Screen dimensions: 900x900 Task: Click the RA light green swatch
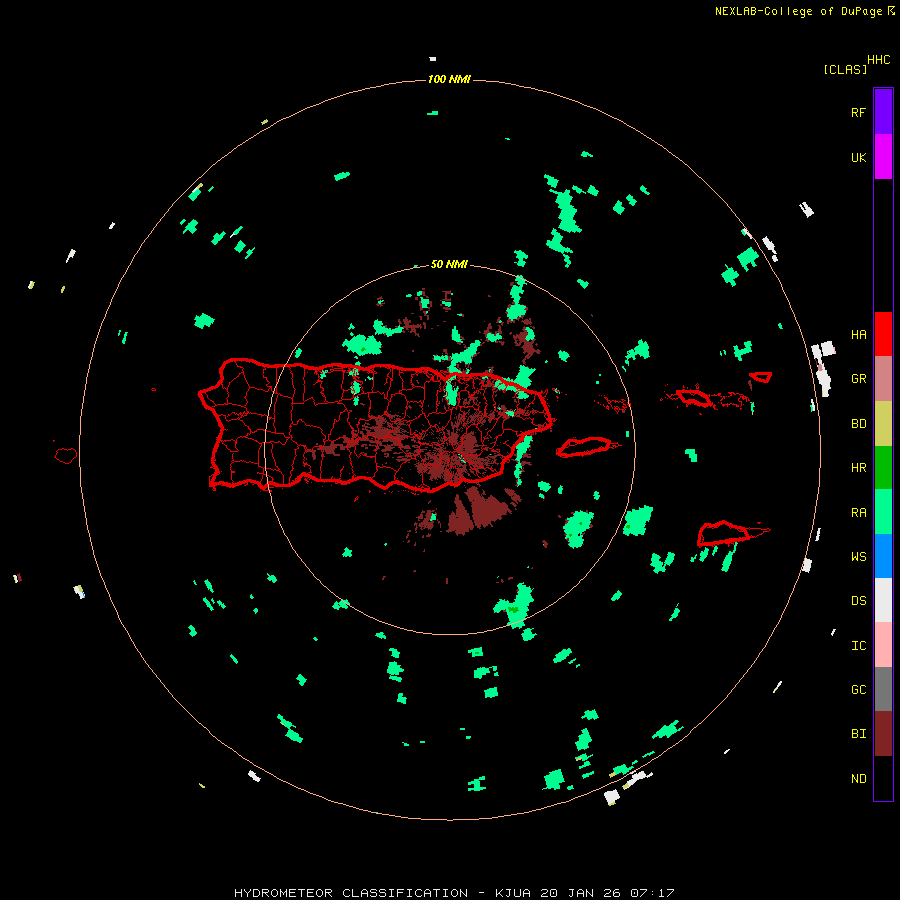pyautogui.click(x=883, y=512)
